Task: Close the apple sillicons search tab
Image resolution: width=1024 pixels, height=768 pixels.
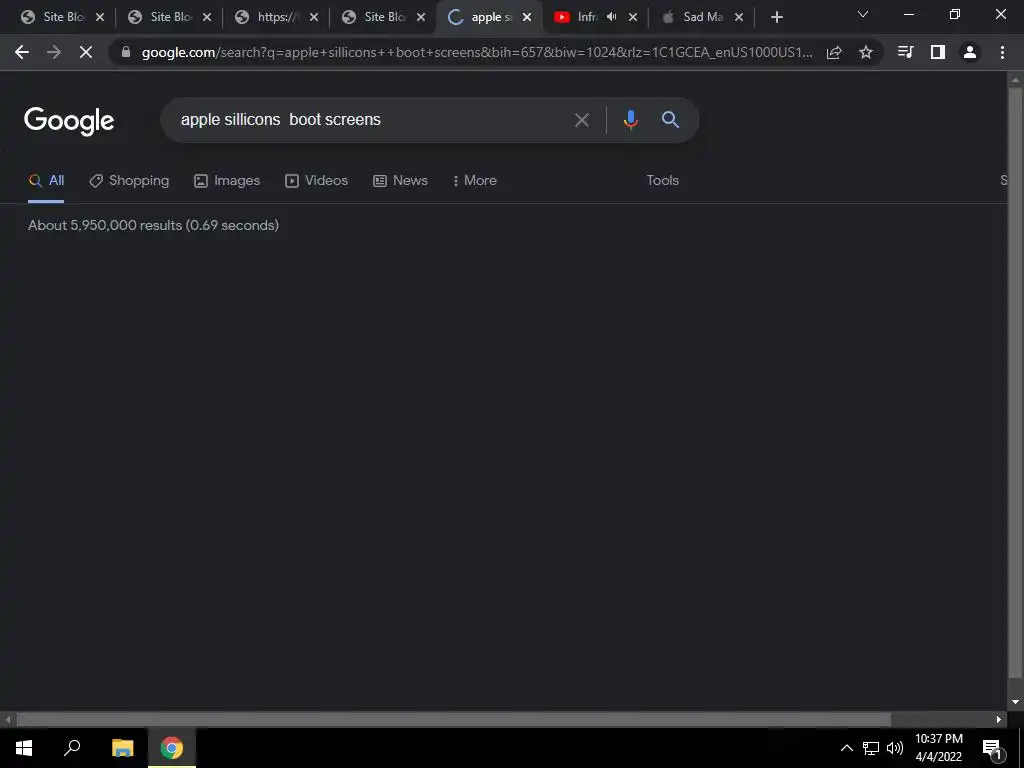Action: [x=527, y=18]
